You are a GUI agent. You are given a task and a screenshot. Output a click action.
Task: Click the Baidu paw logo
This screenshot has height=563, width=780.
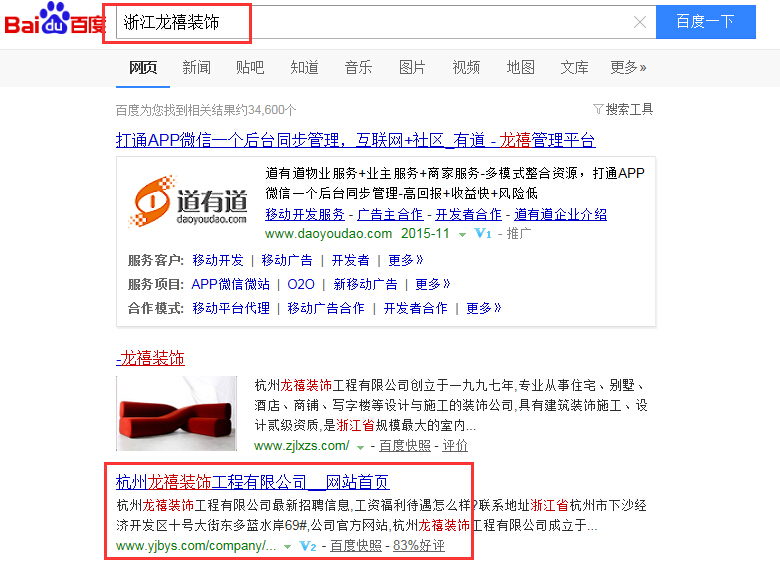pos(55,20)
